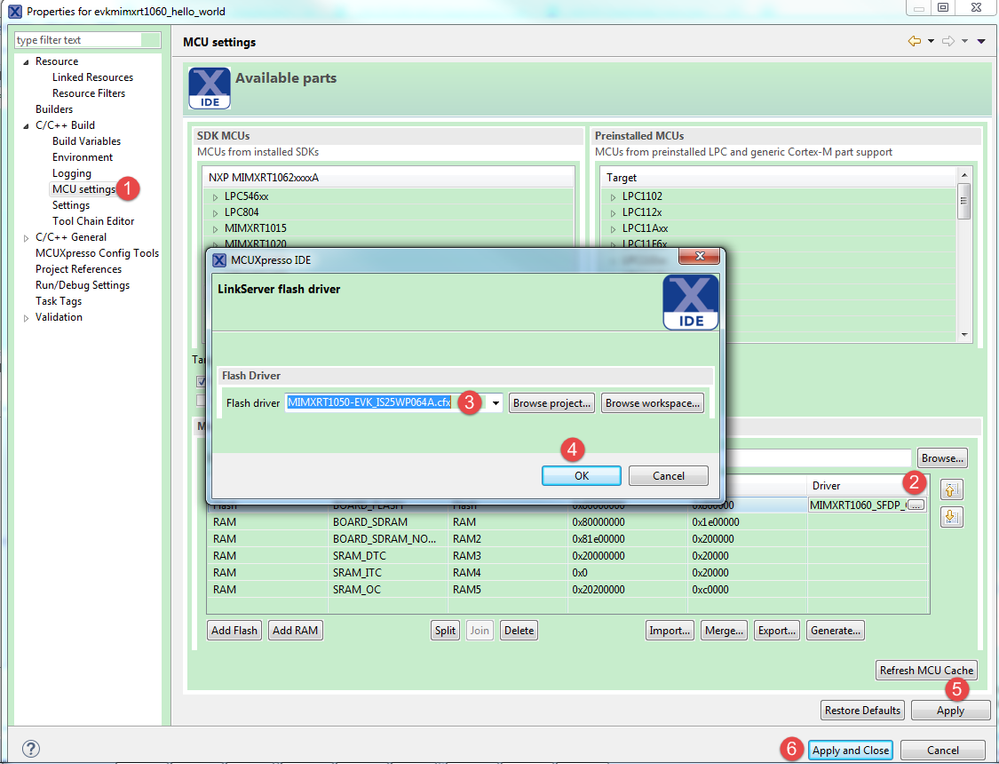Collapse the C/C++ Build tree node

(26, 126)
